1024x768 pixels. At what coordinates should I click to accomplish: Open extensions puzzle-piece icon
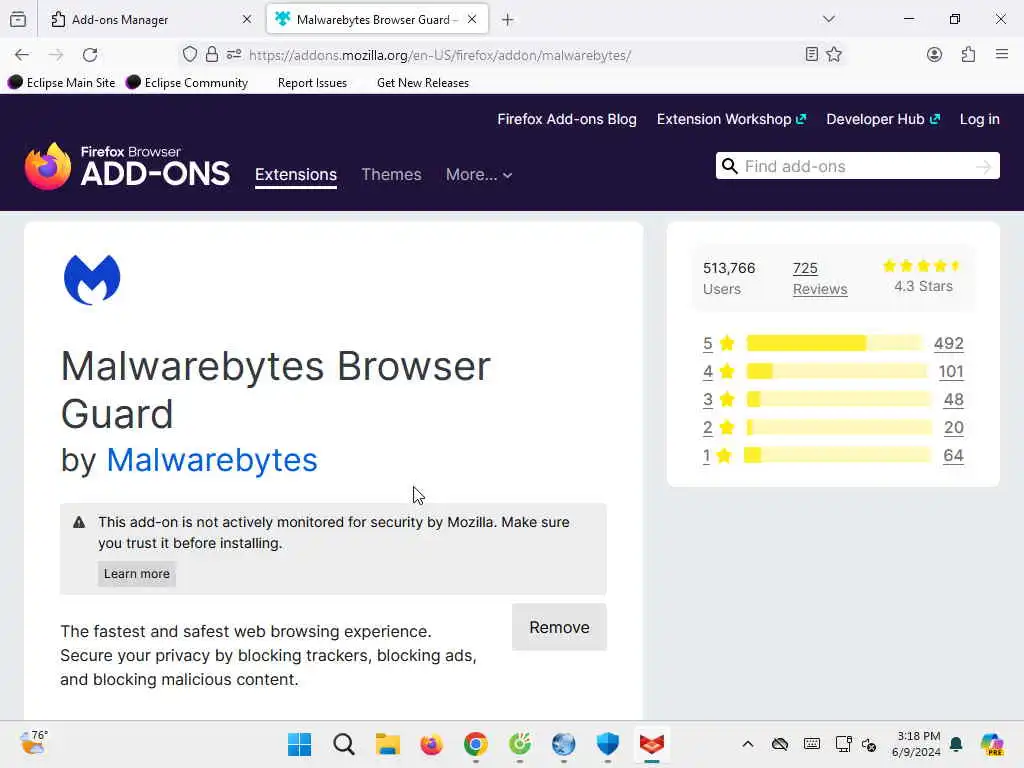click(968, 55)
